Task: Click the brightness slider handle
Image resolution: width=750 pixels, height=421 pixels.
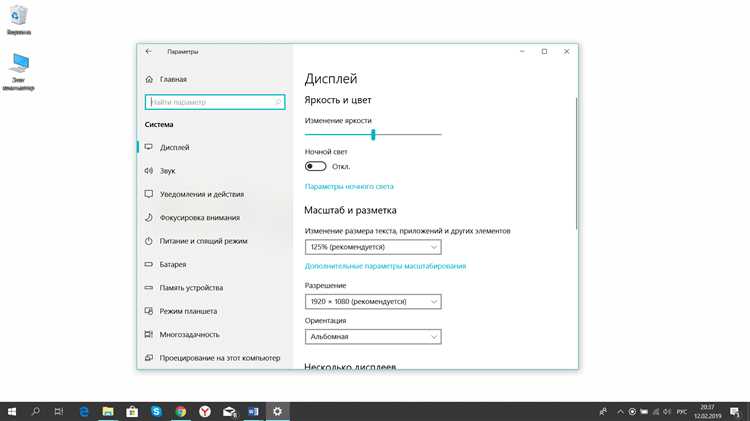Action: (x=373, y=134)
